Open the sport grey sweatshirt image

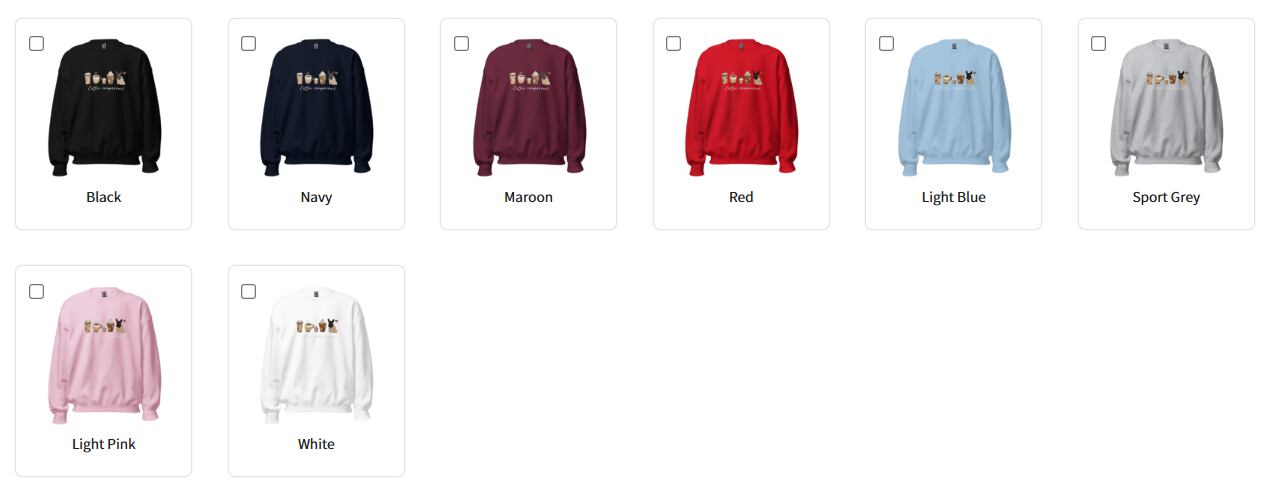(1166, 108)
